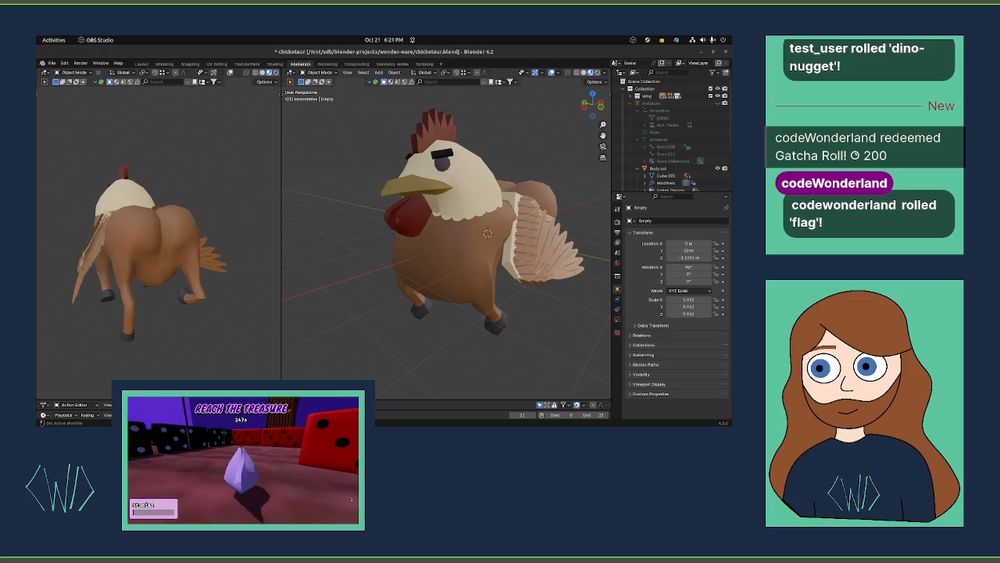Expand the Viewport Display panel

649,384
